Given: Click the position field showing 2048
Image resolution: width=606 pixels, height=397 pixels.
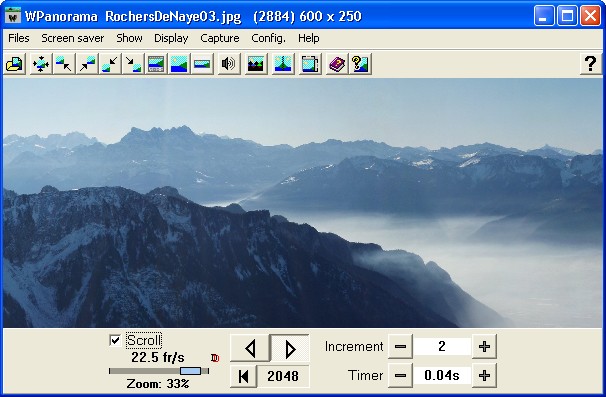Looking at the screenshot, I should pos(283,376).
